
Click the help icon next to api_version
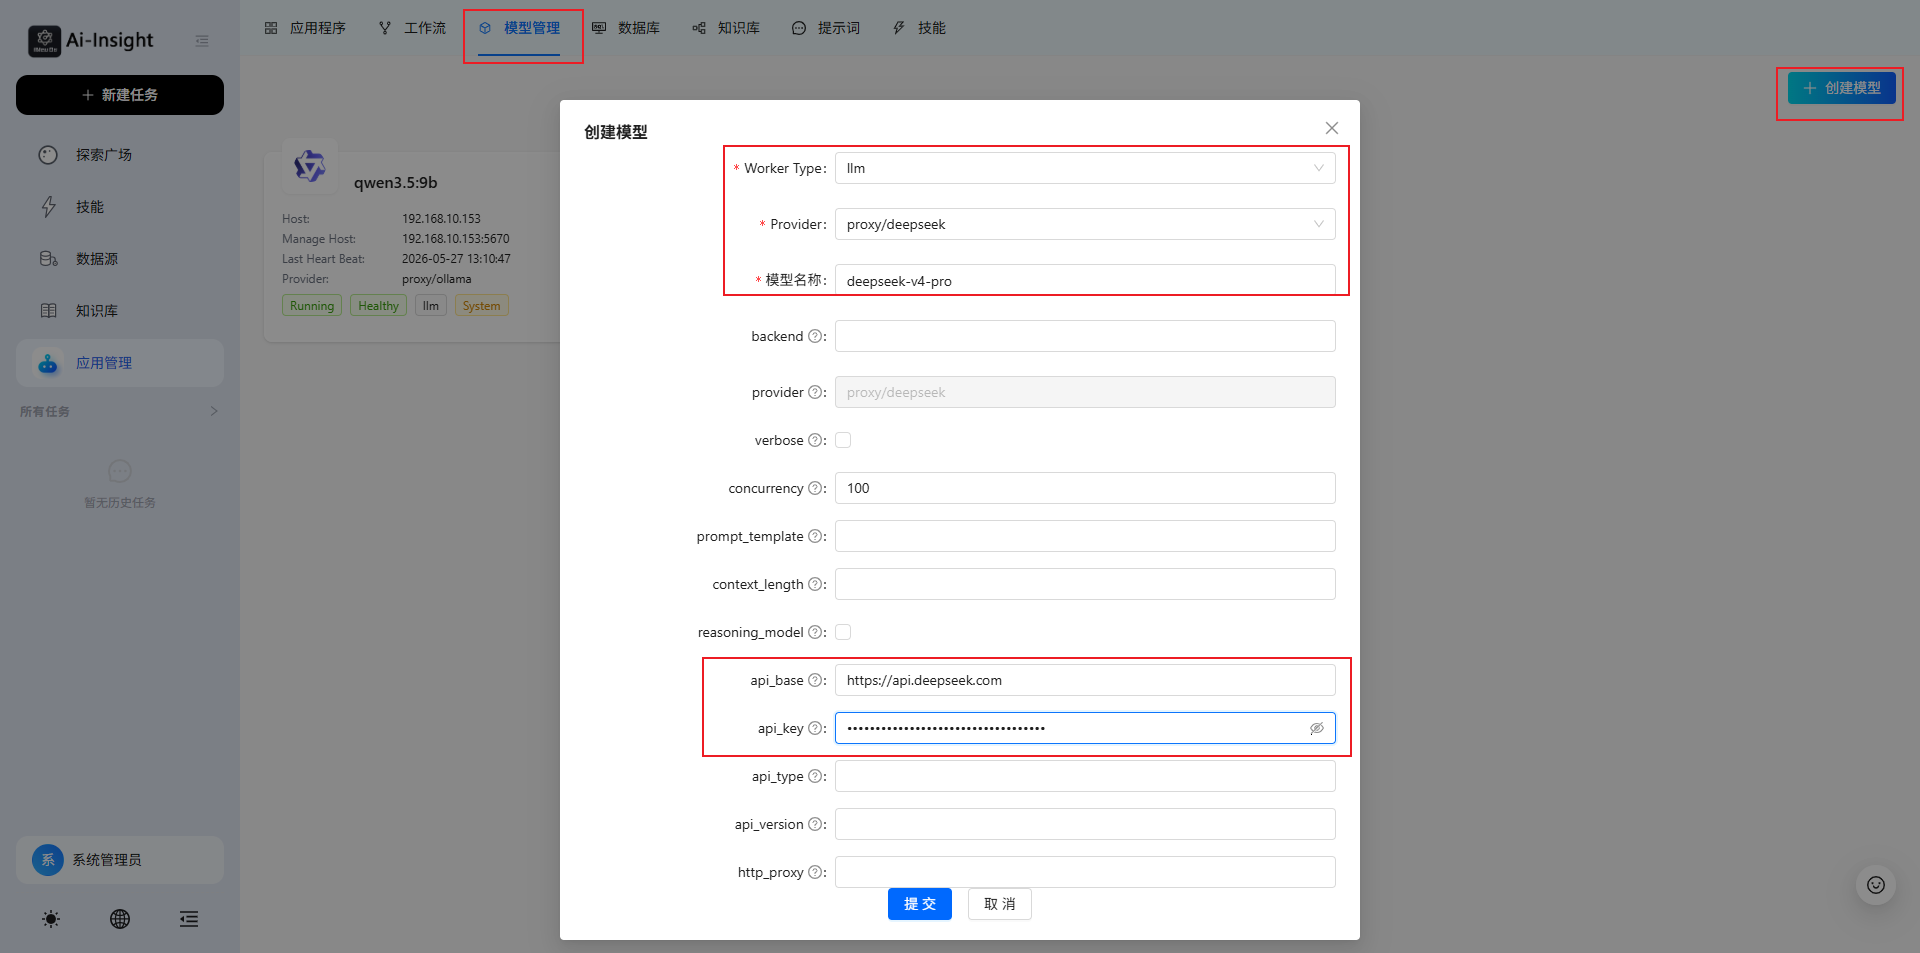815,824
